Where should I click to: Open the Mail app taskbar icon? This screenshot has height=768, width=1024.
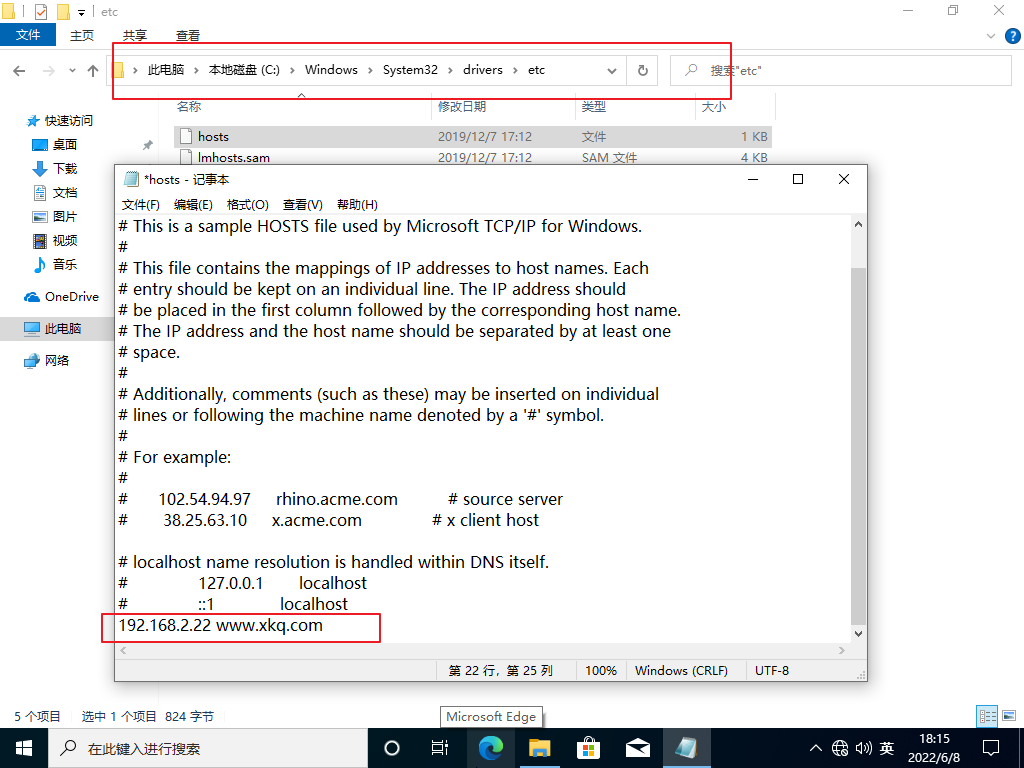[x=637, y=748]
